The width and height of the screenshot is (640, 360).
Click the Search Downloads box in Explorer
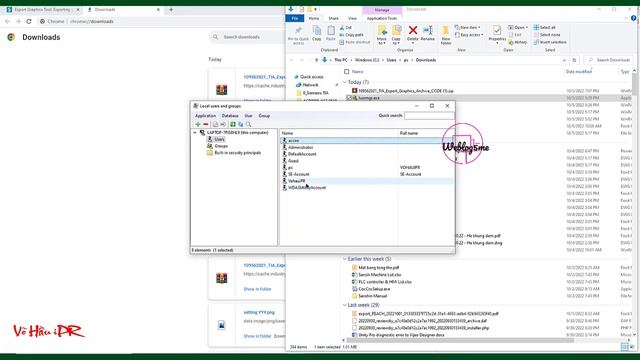click(609, 60)
